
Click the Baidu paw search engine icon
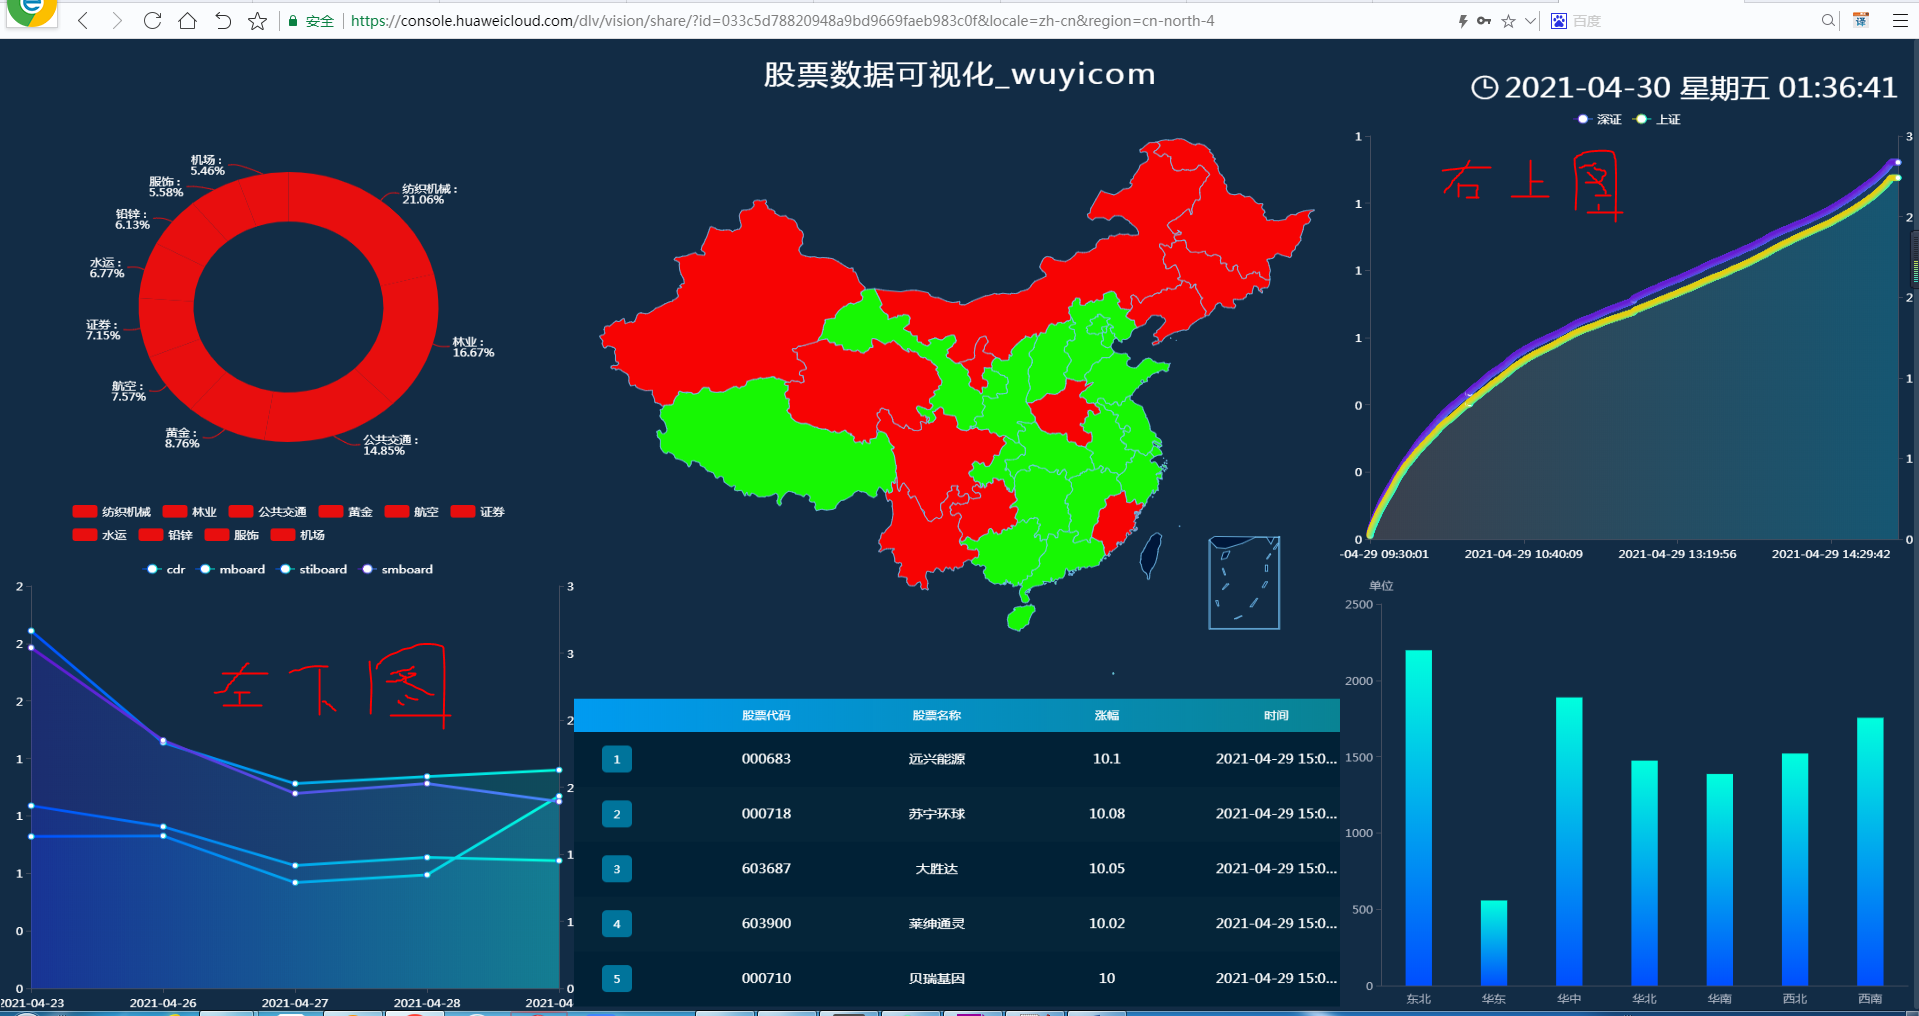(x=1559, y=21)
